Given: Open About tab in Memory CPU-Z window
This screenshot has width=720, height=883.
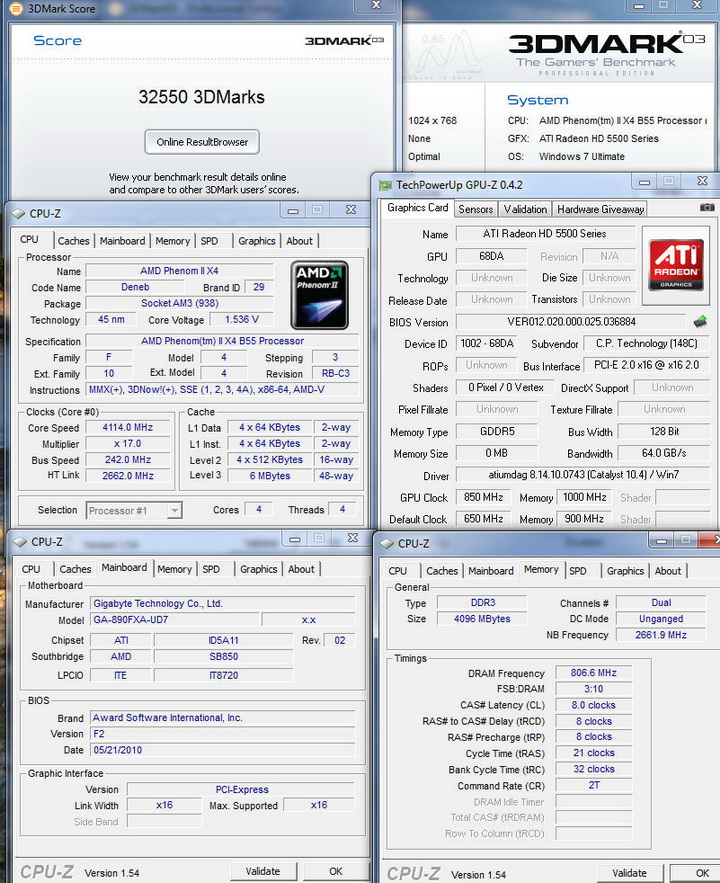Looking at the screenshot, I should 668,571.
